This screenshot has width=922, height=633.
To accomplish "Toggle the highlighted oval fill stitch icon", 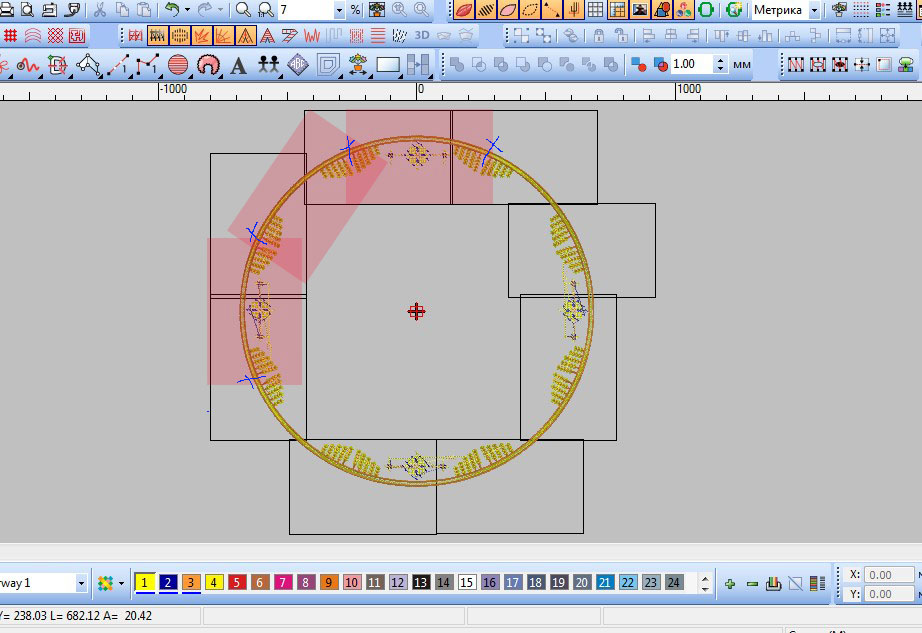I will coord(179,36).
